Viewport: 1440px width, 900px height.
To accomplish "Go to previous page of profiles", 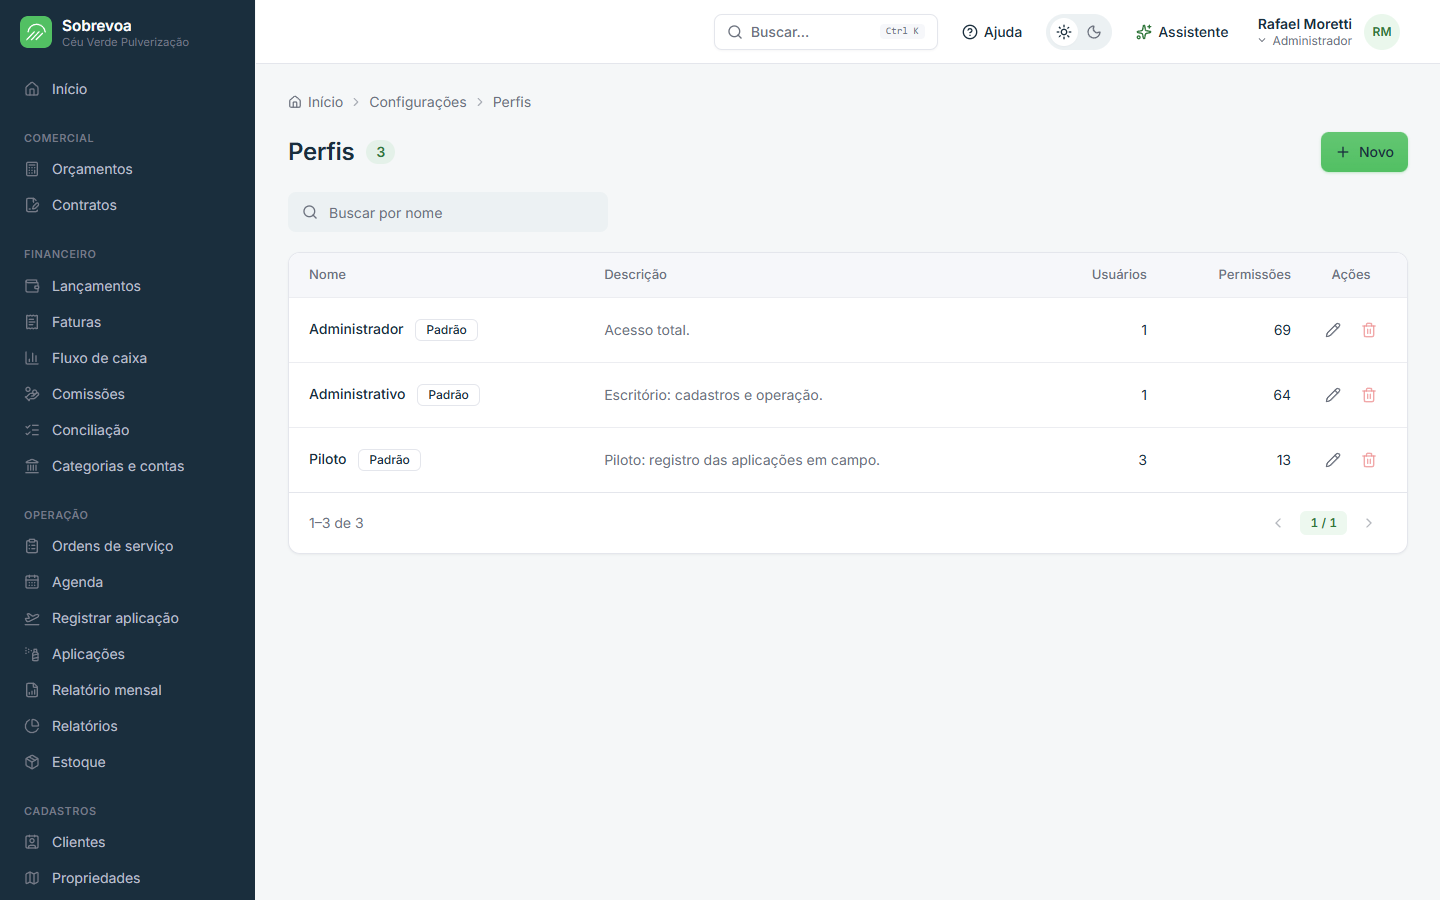I will [1278, 523].
